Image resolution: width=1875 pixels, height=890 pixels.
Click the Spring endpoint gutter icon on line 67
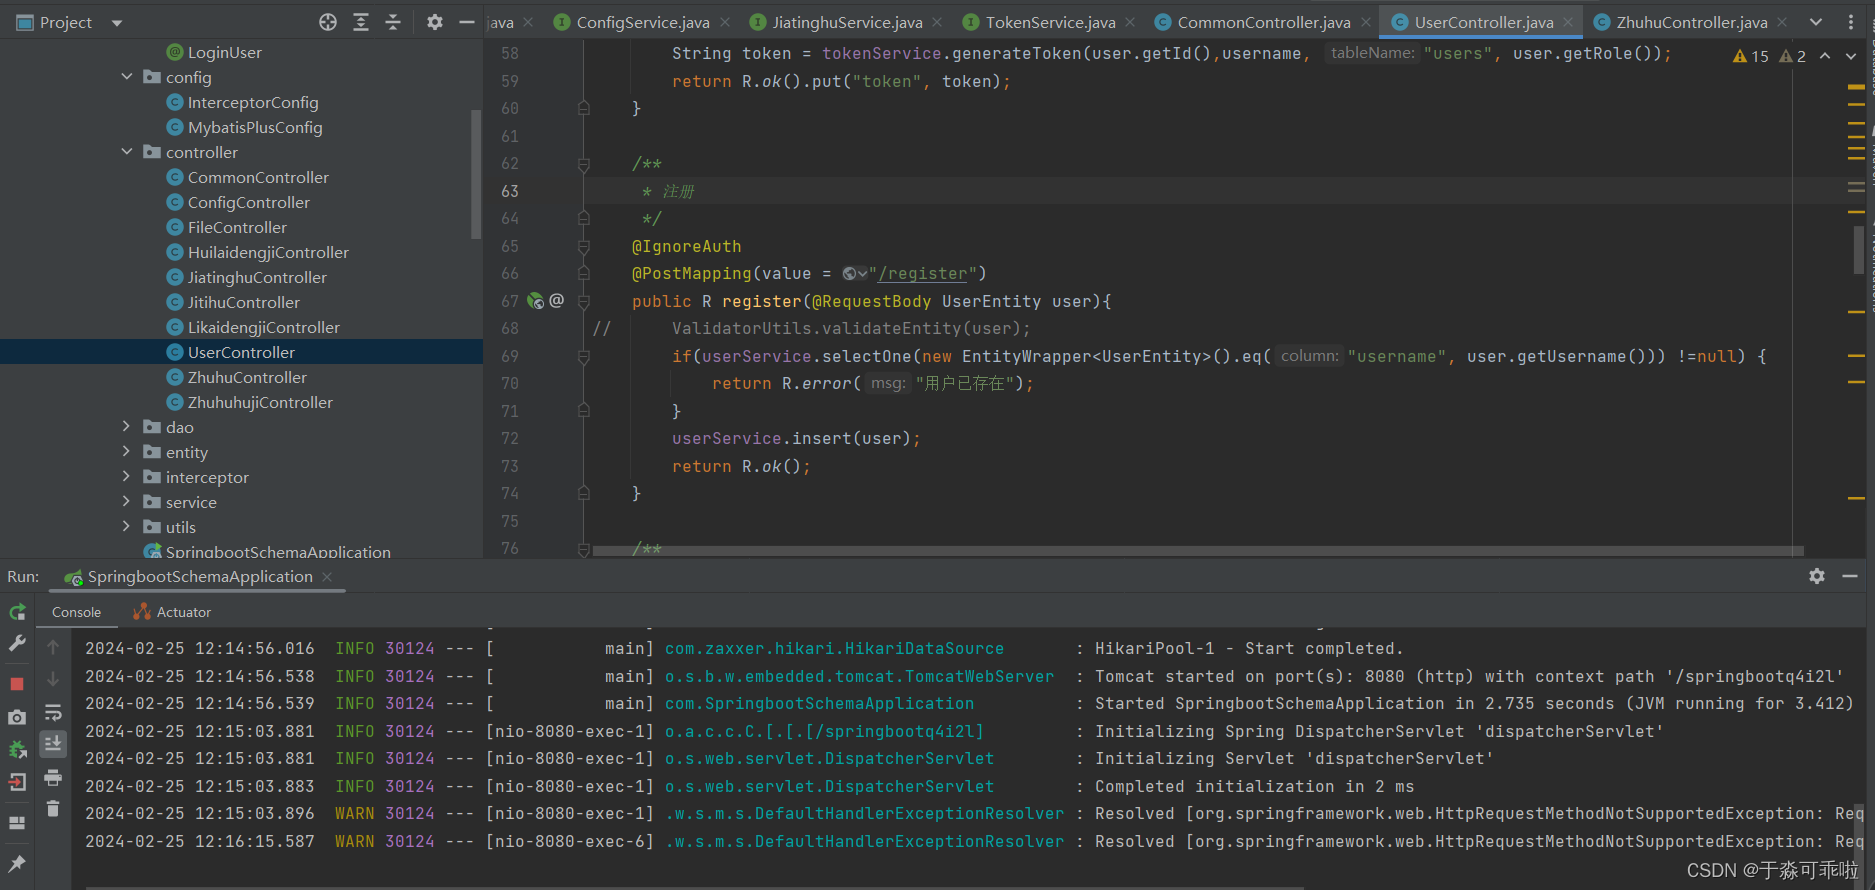pyautogui.click(x=535, y=301)
